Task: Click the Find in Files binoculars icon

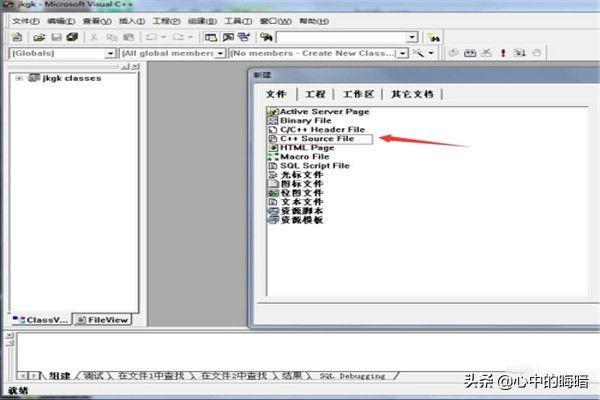Action: (x=266, y=37)
